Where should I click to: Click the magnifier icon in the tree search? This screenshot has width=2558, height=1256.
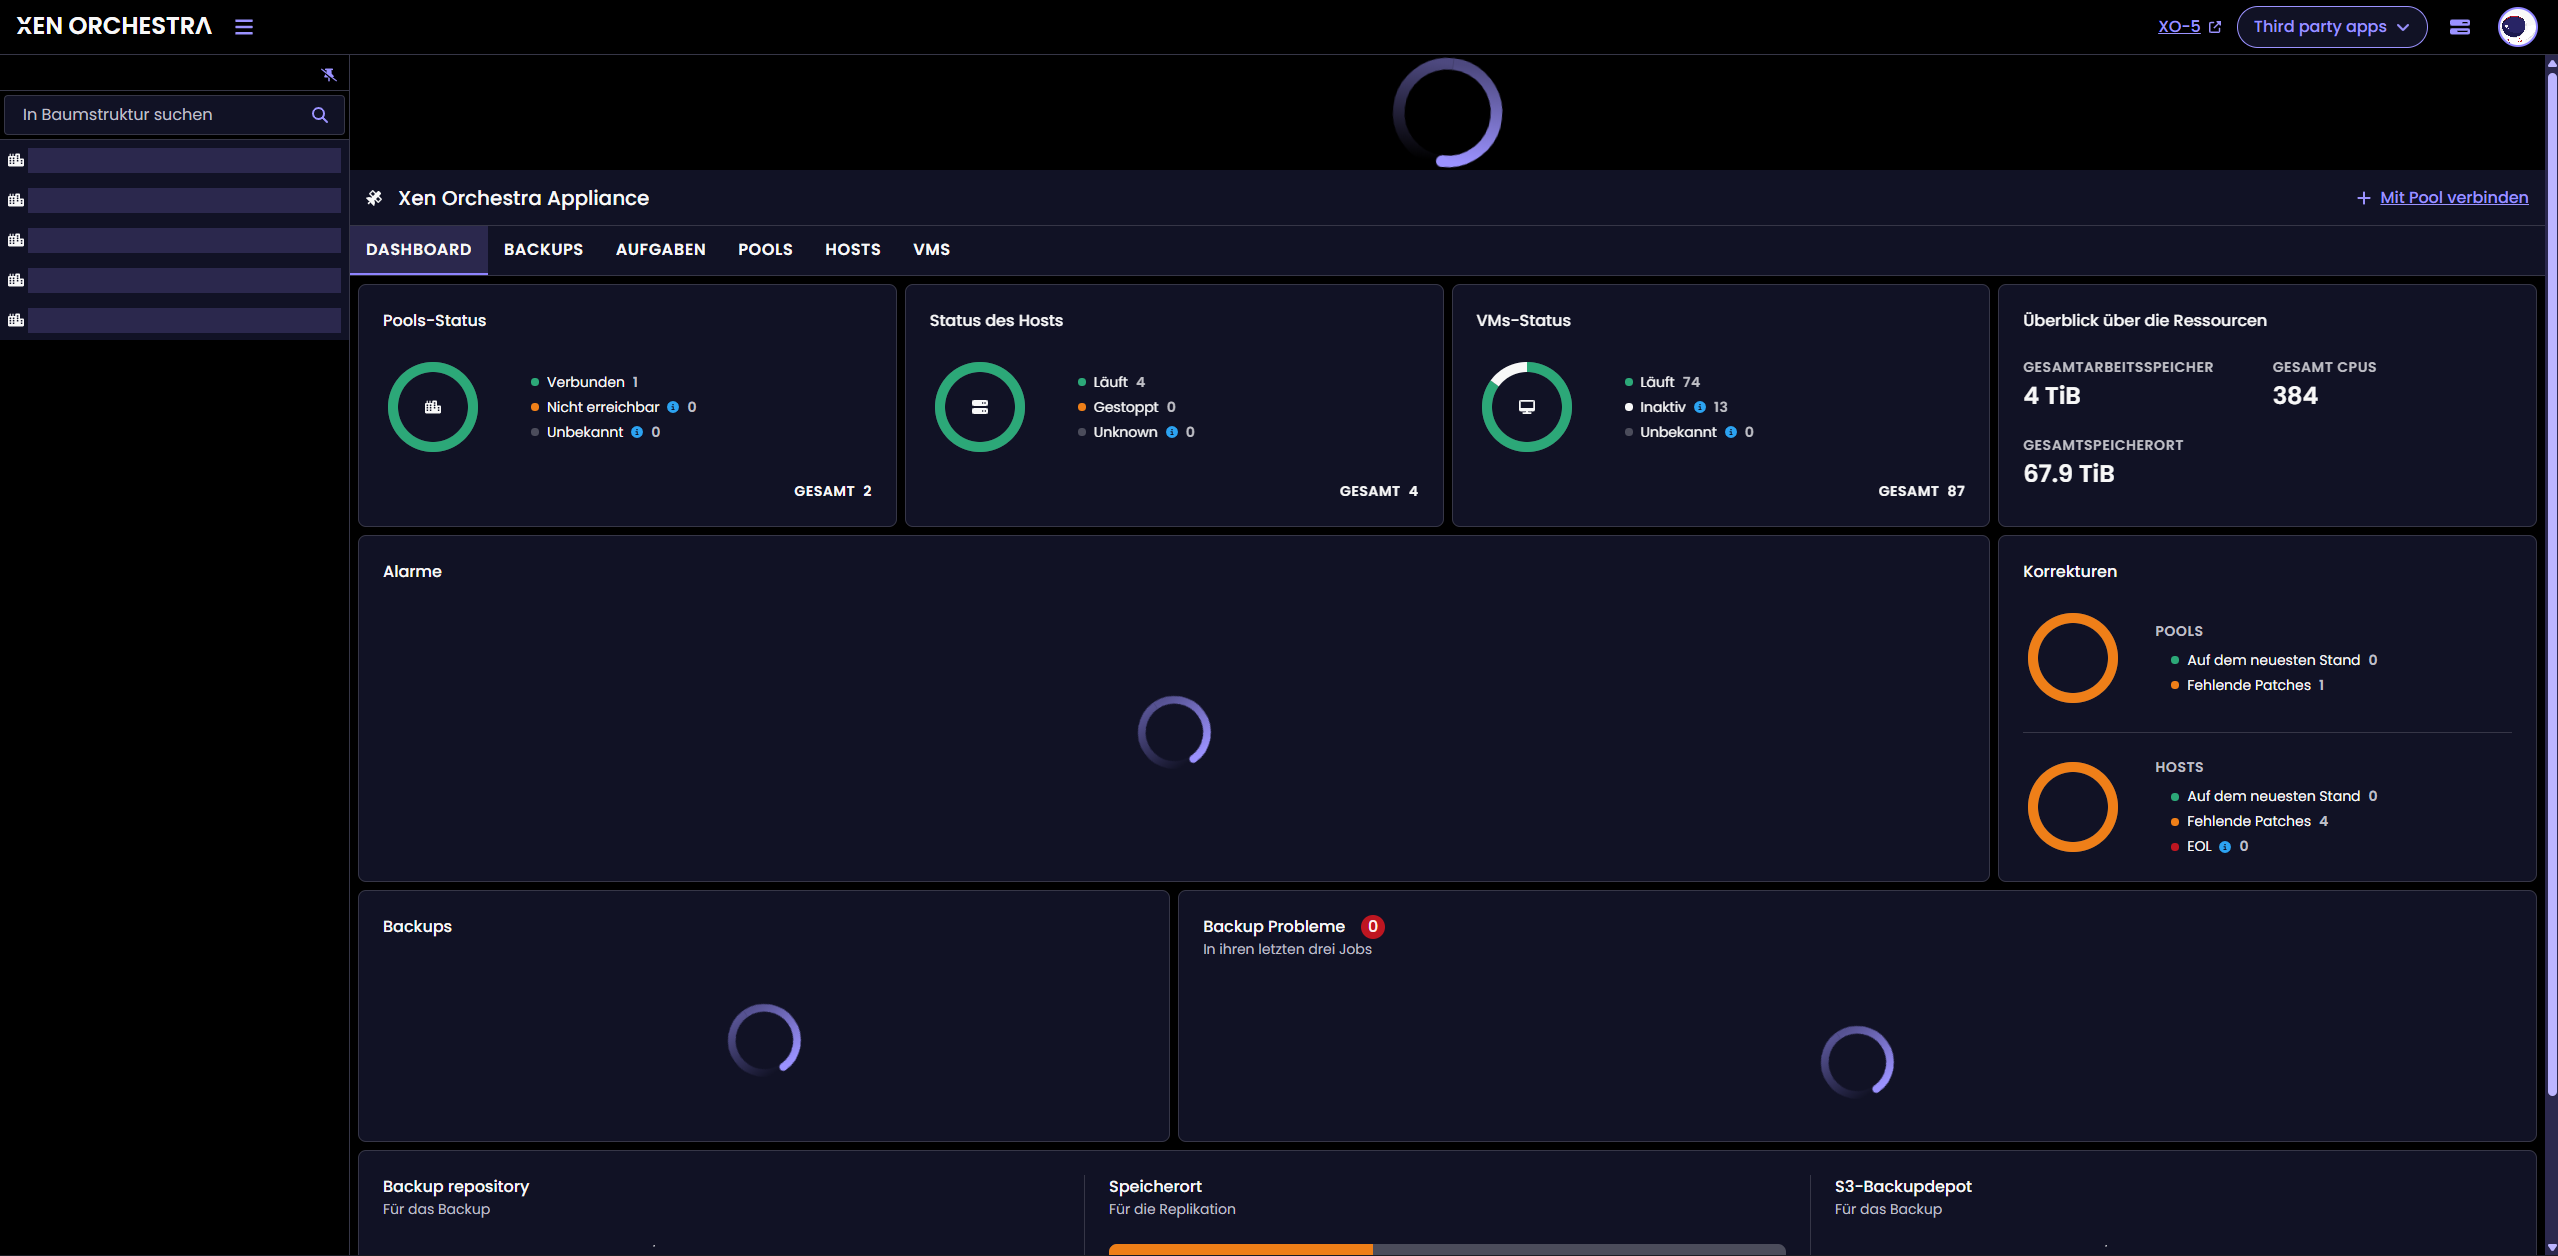click(x=320, y=115)
